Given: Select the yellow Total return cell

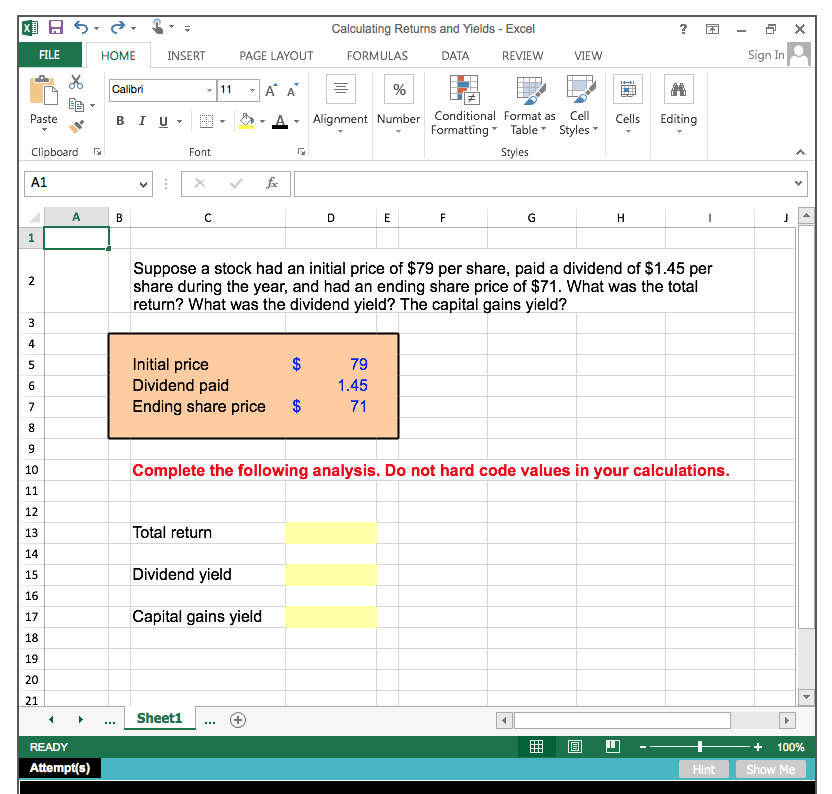Looking at the screenshot, I should (331, 533).
